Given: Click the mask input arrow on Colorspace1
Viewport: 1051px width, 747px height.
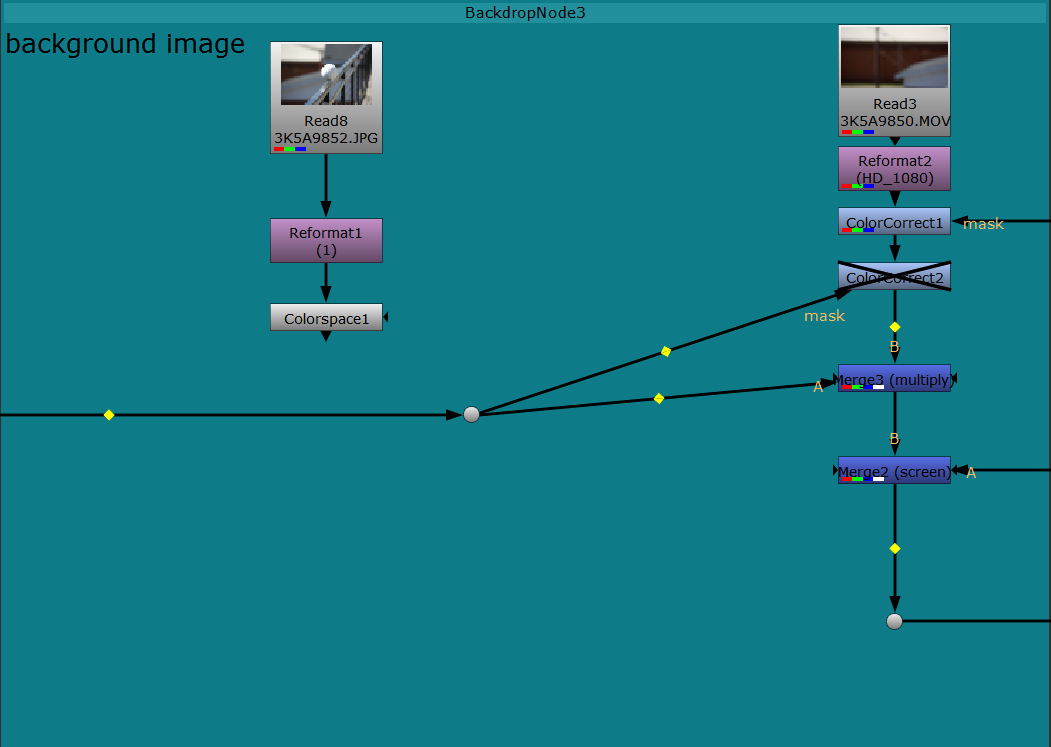Looking at the screenshot, I should click(x=387, y=317).
